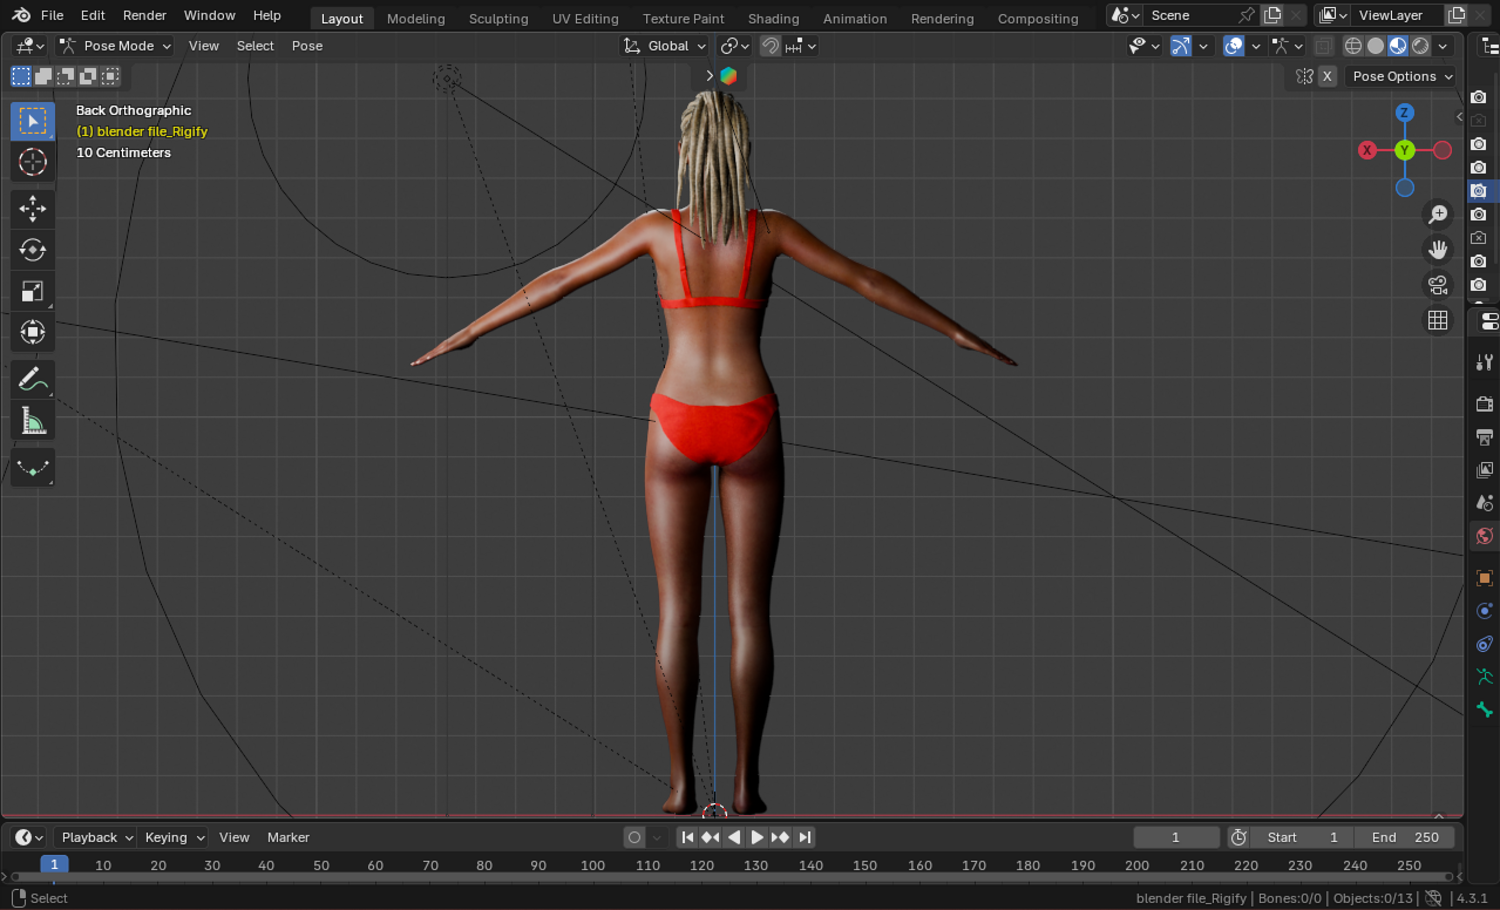This screenshot has height=910, width=1500.
Task: Toggle viewport overlays
Action: [x=1234, y=46]
